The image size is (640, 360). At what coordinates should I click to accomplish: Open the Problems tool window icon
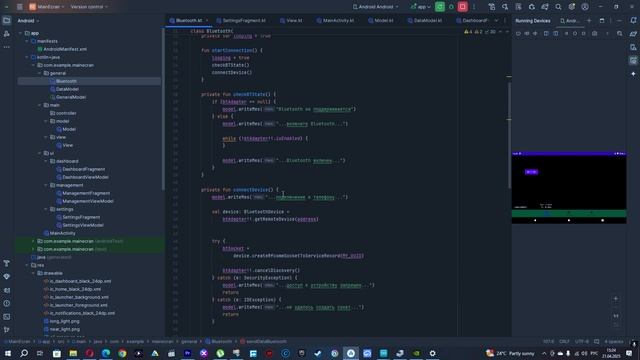(7, 303)
